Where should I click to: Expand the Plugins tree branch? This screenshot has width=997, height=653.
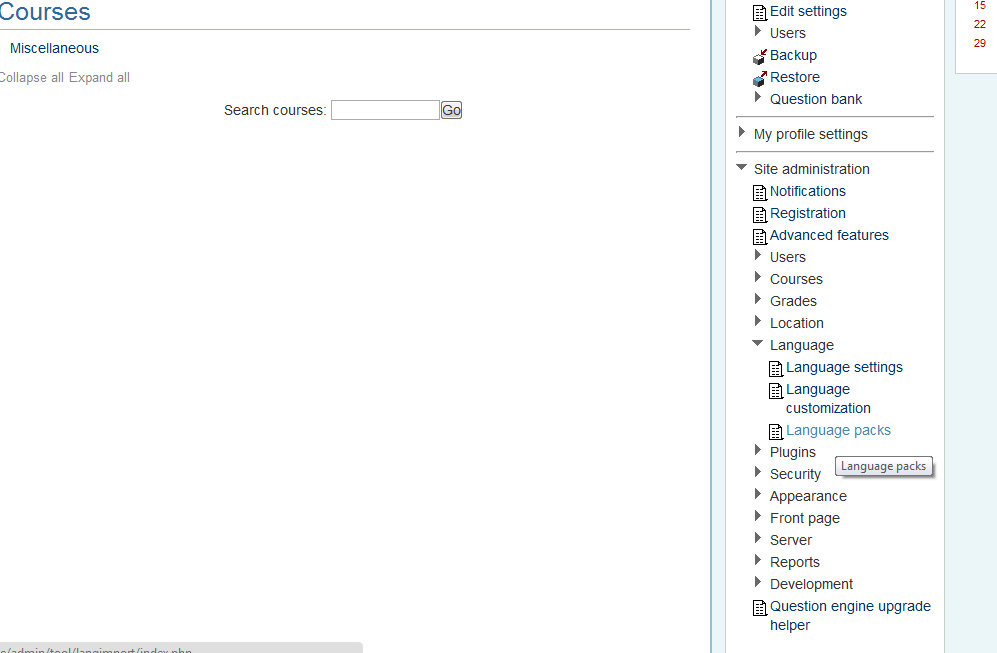pyautogui.click(x=758, y=450)
